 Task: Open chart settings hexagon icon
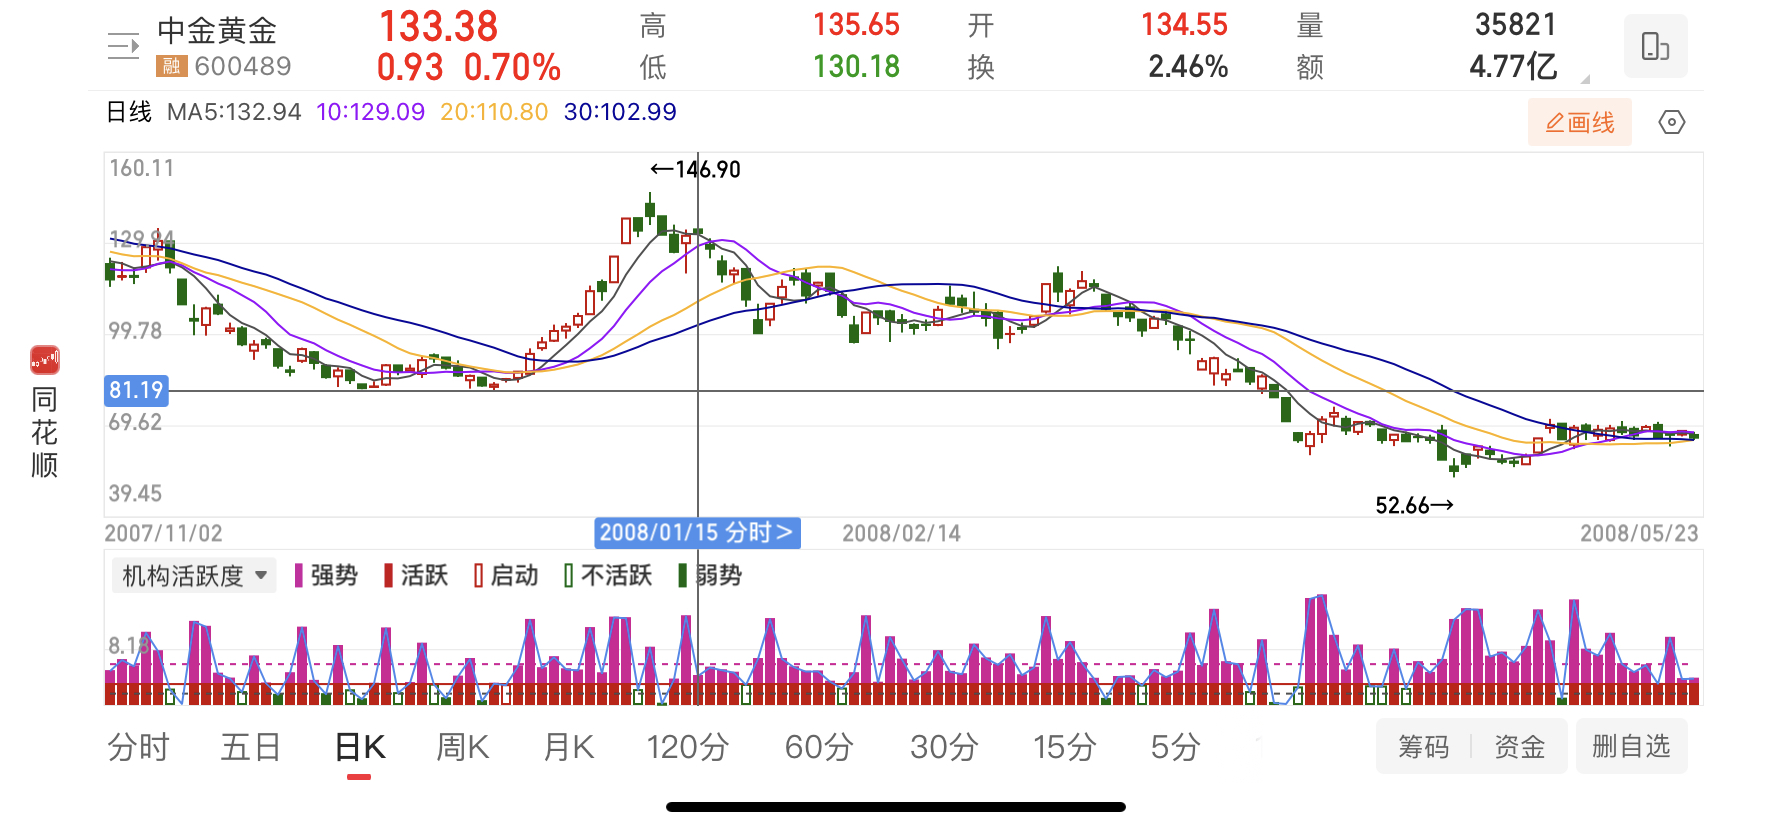[1671, 122]
